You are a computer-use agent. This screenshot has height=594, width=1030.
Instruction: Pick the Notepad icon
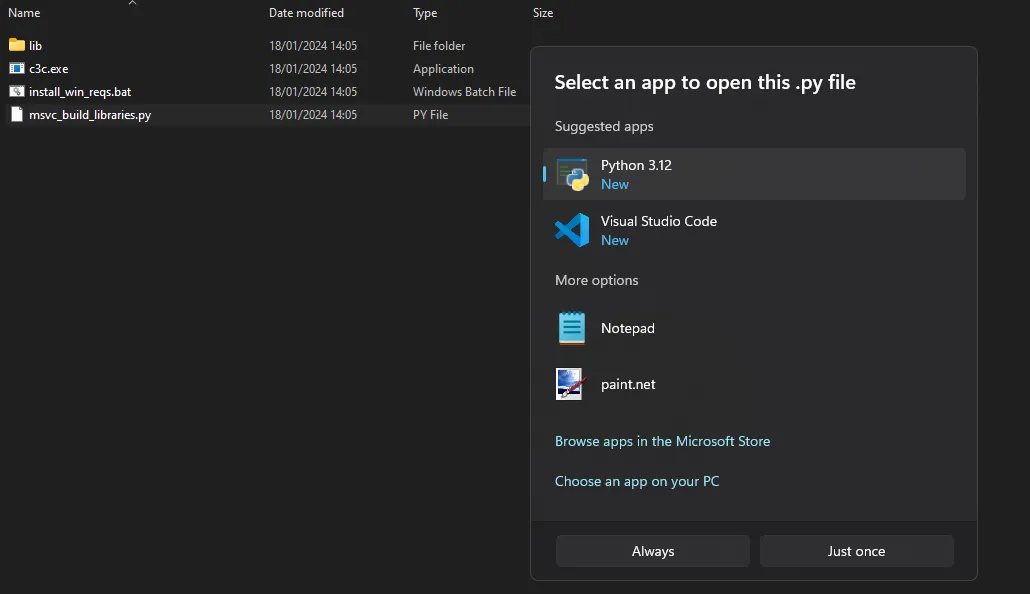571,328
